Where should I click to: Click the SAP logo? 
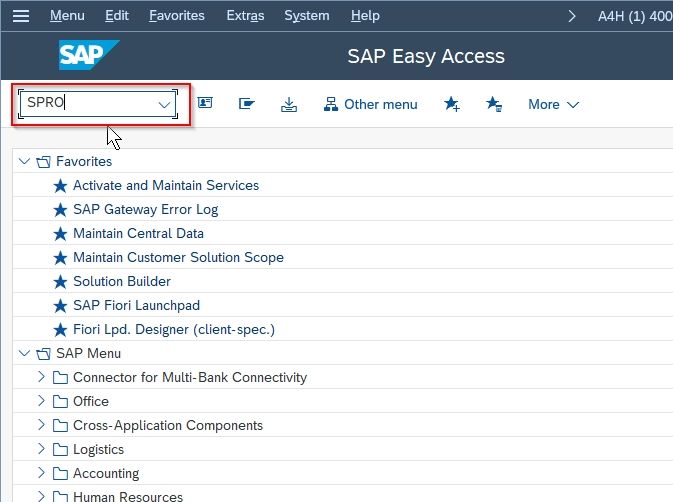tap(89, 55)
